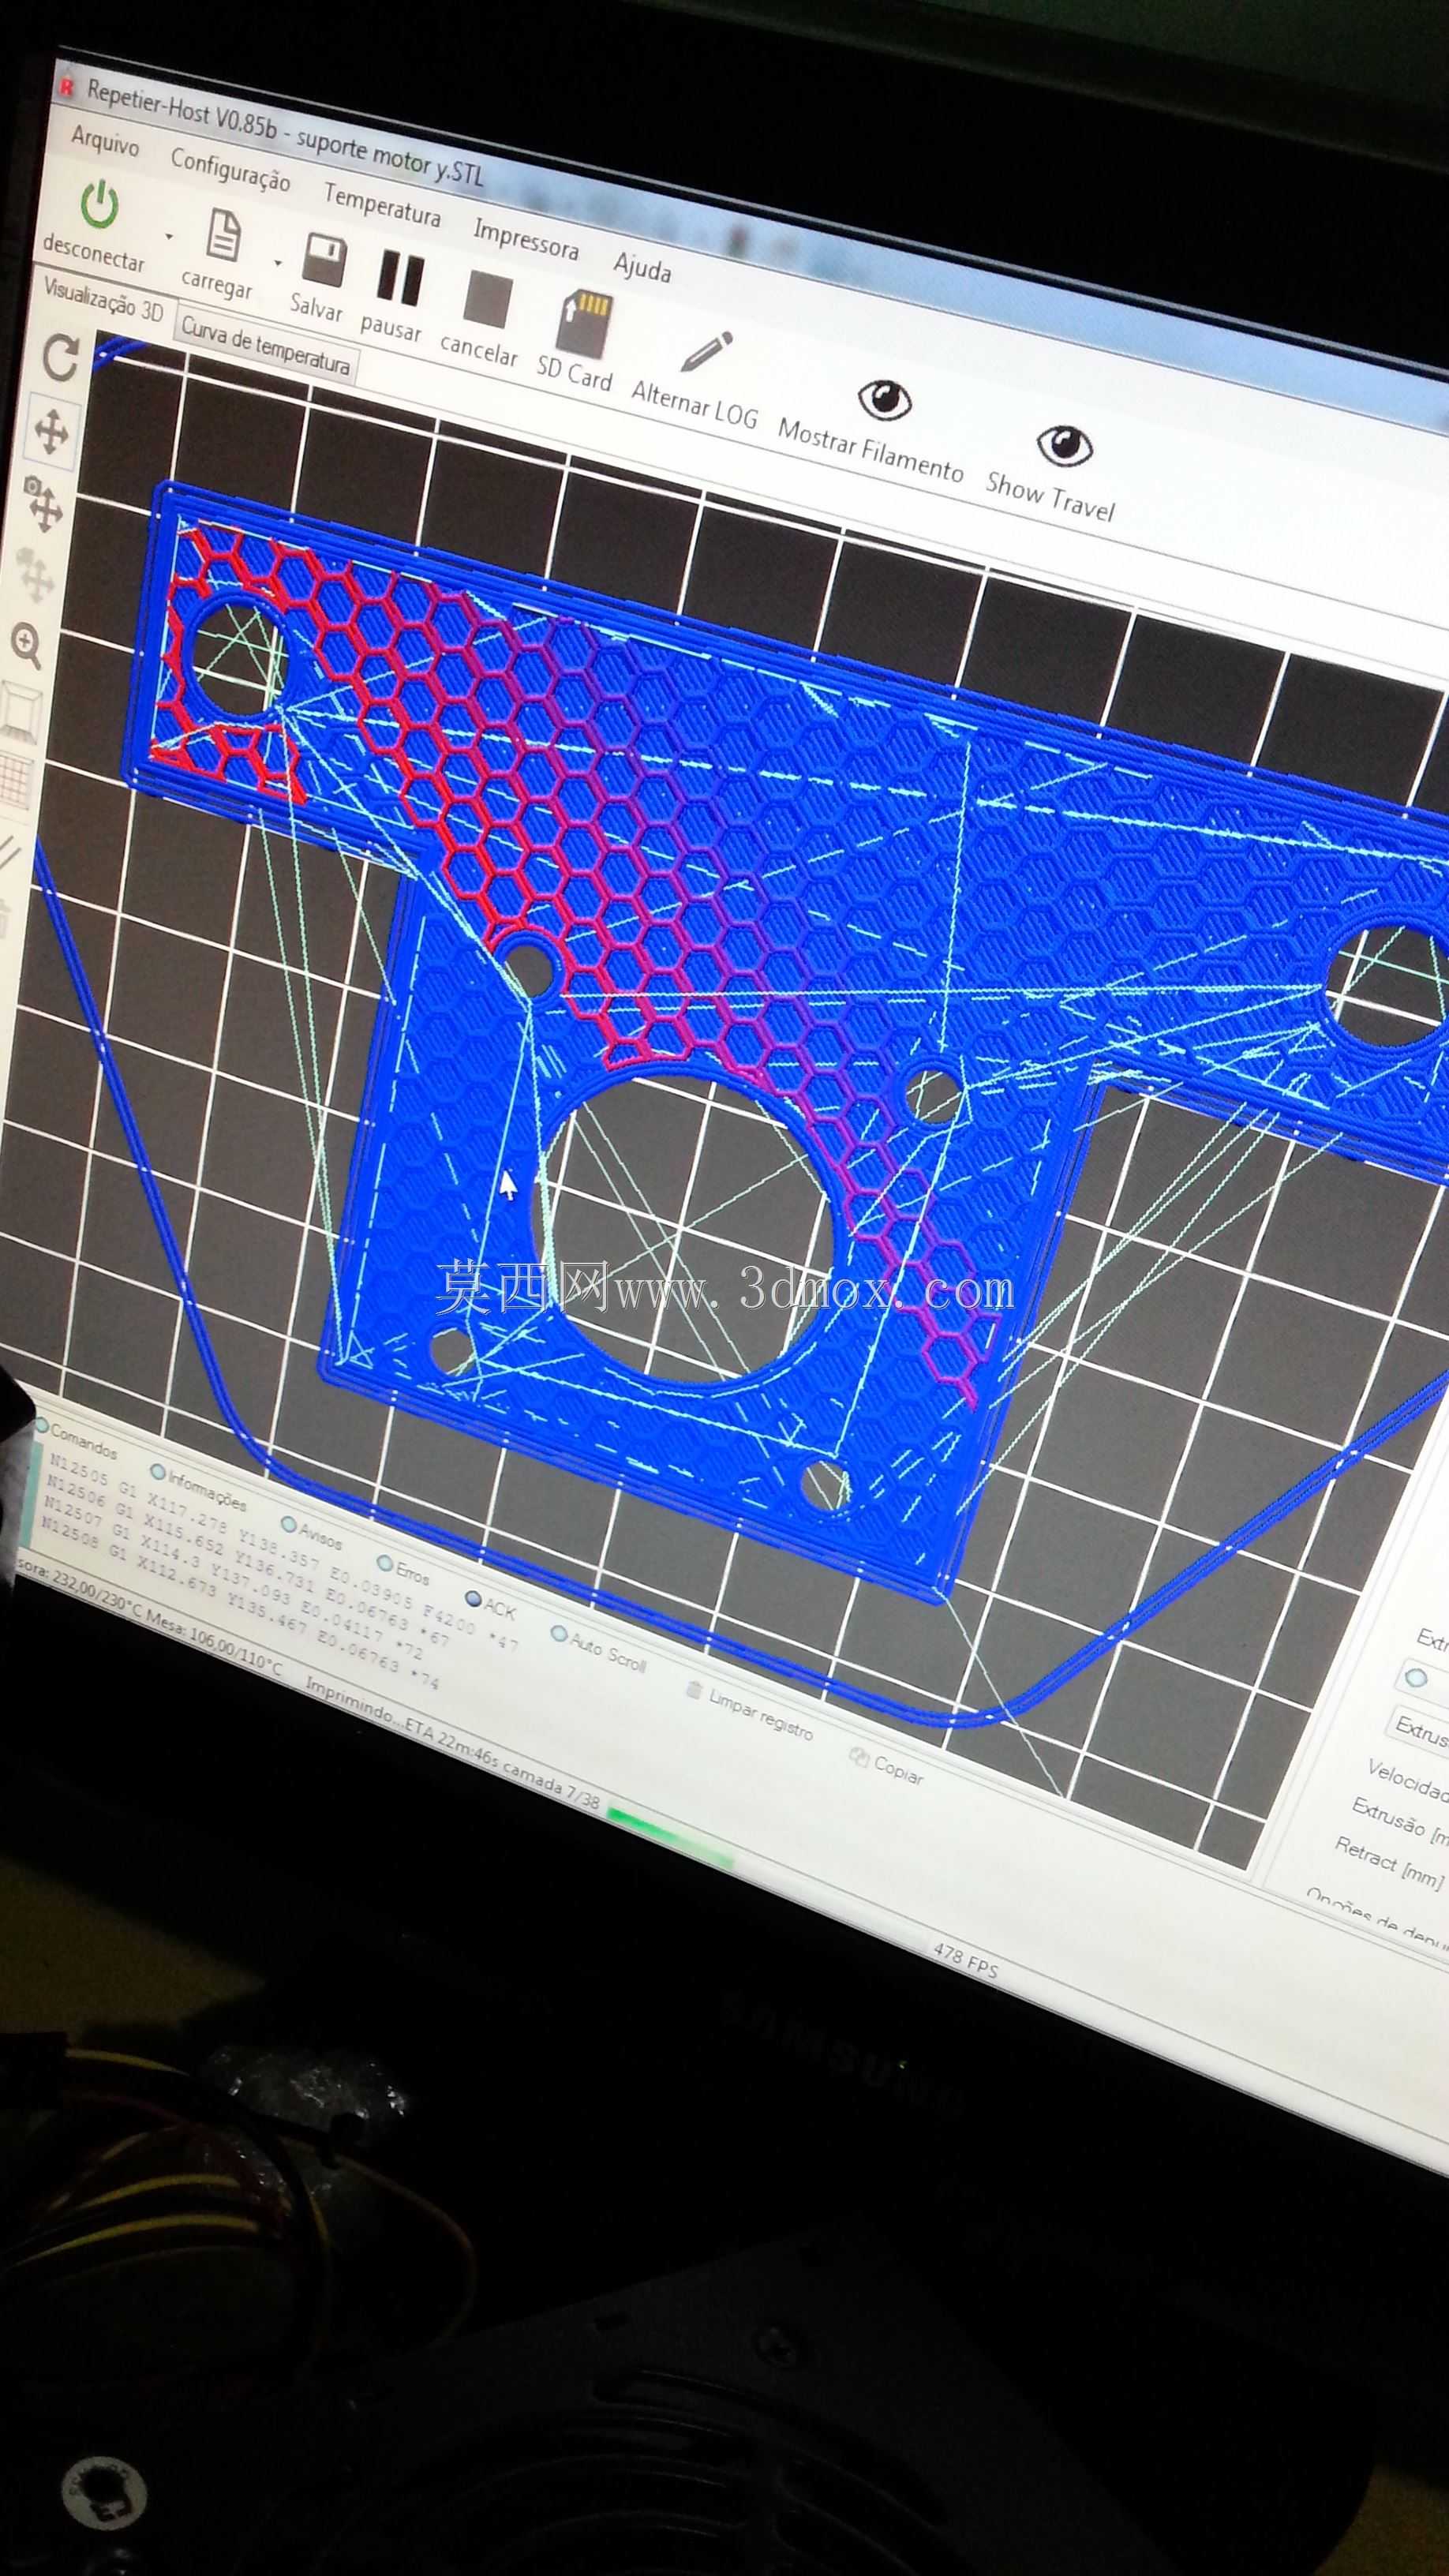
Task: Toggle the Show Travel eye icon
Action: pos(1064,444)
